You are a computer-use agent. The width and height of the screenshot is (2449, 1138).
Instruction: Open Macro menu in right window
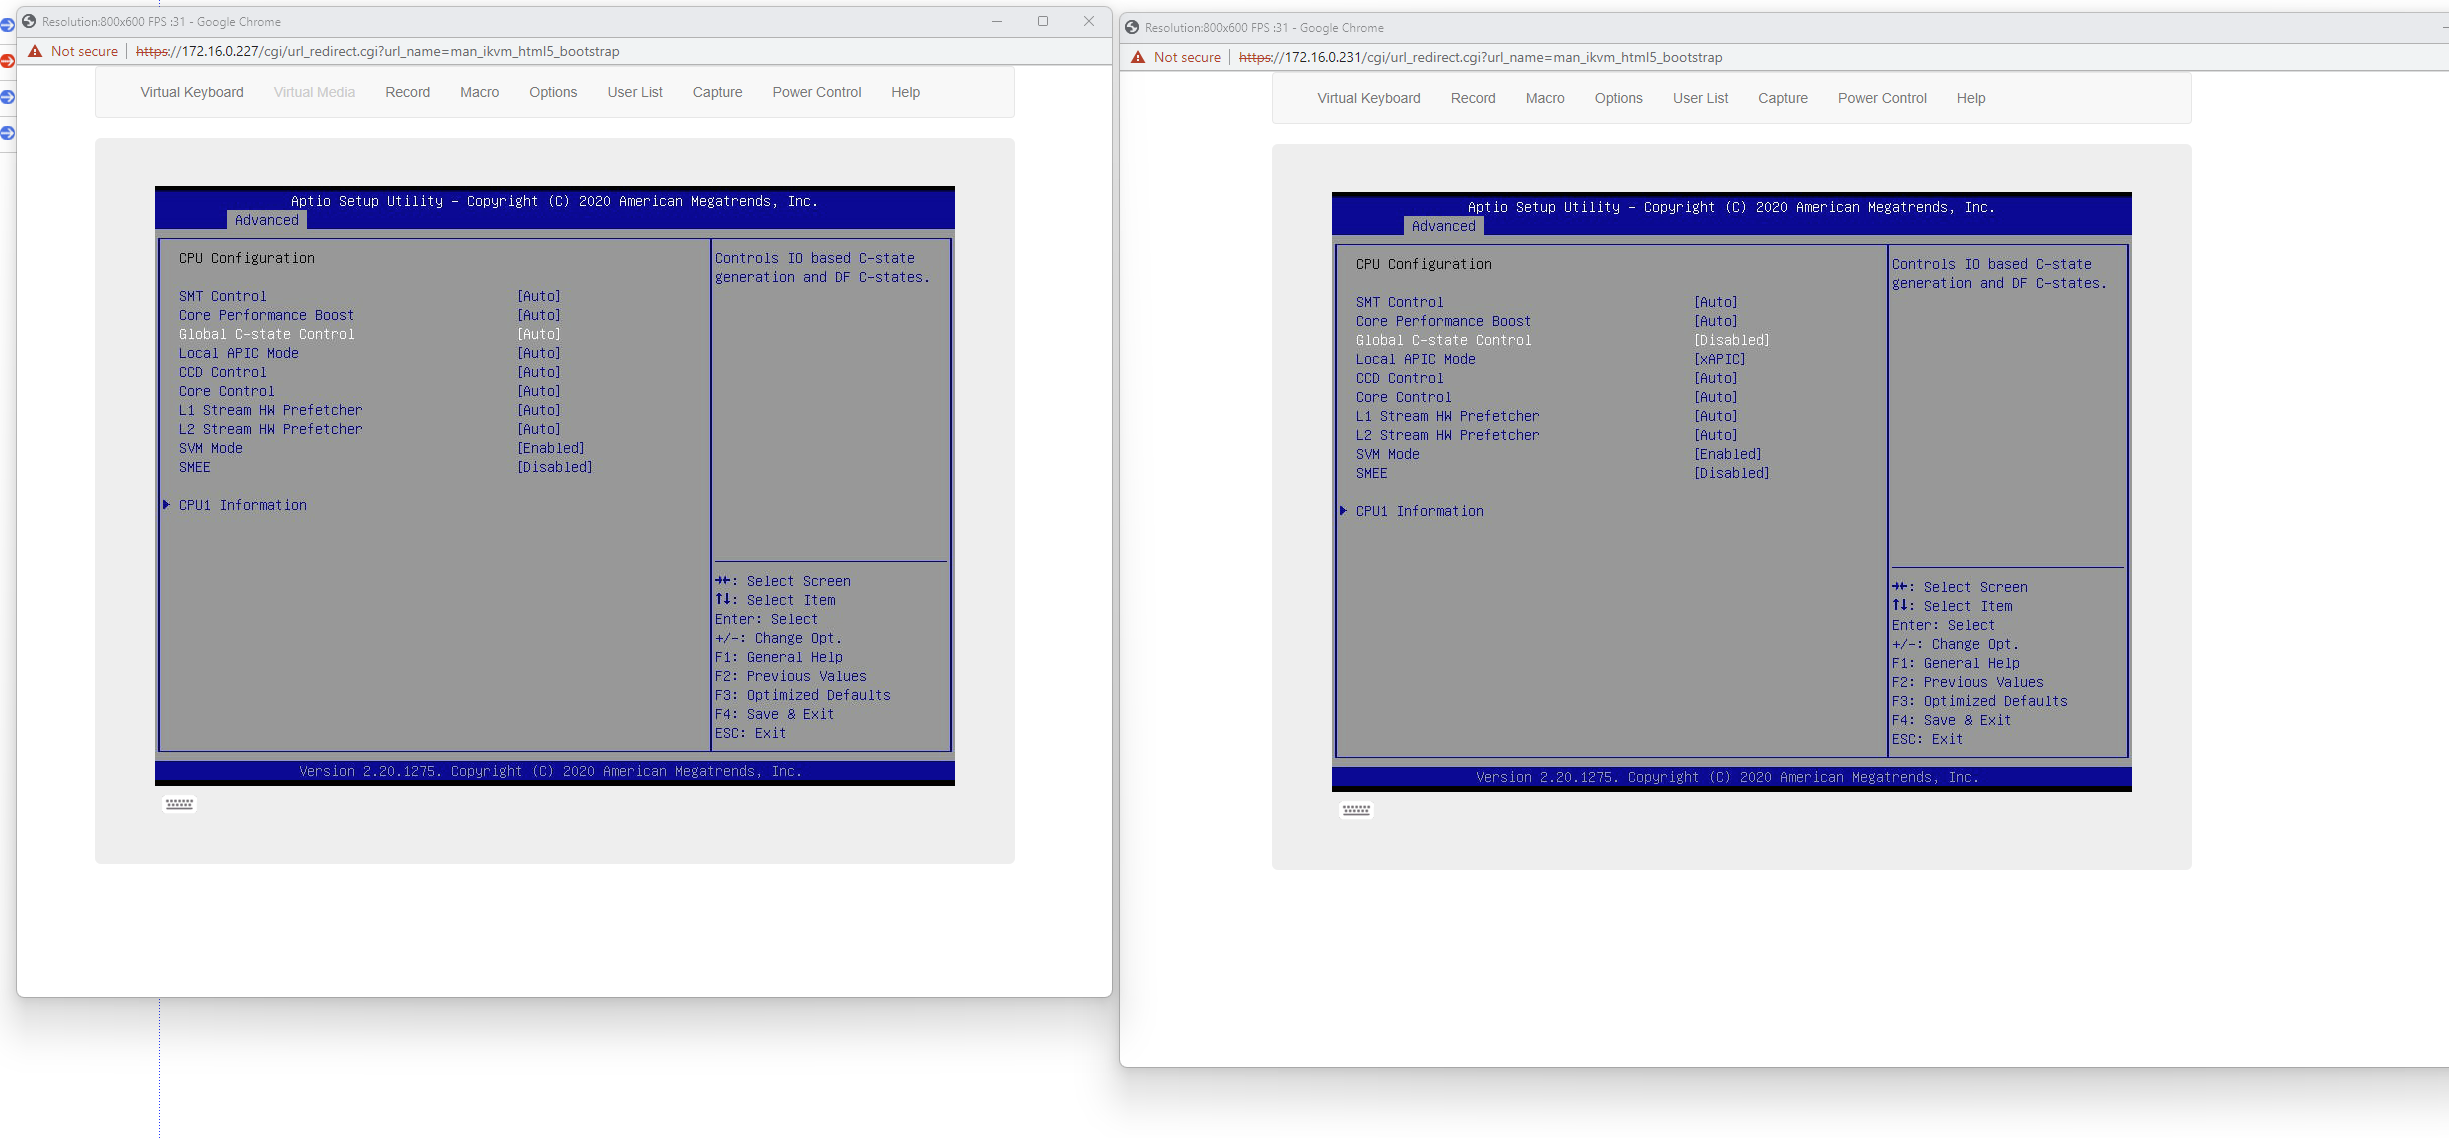(1545, 98)
